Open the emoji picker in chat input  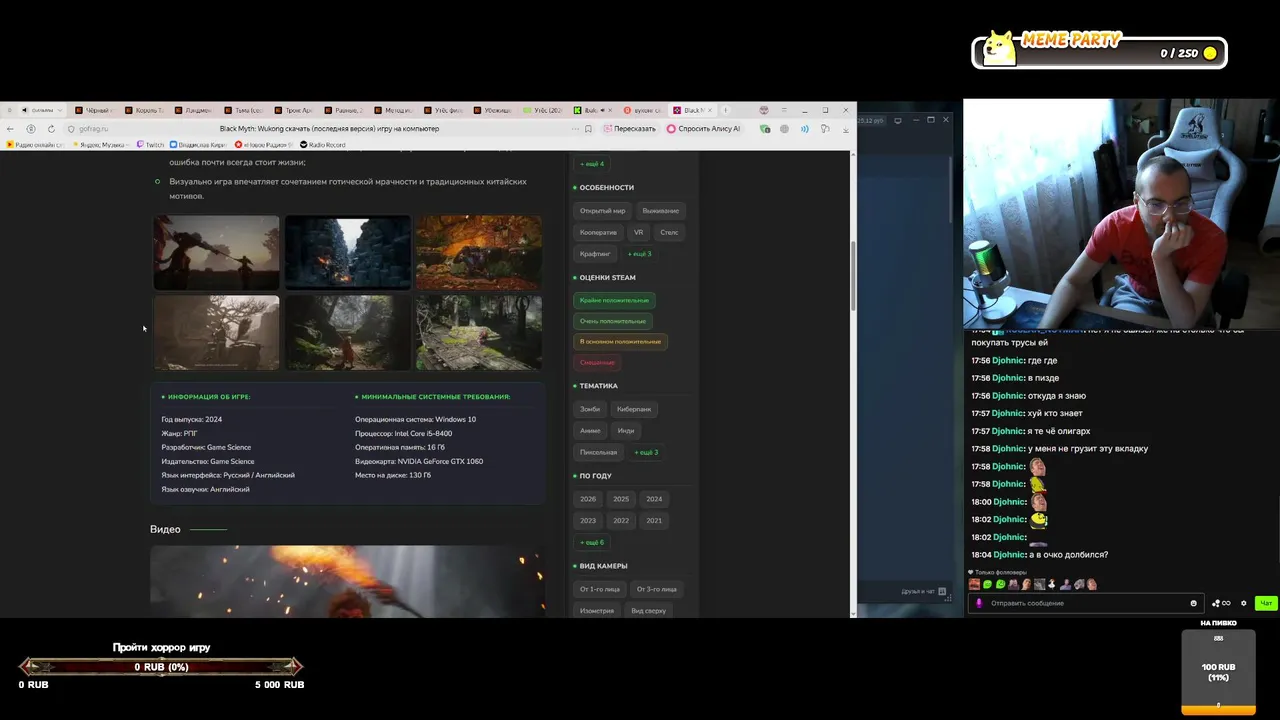pyautogui.click(x=1193, y=603)
